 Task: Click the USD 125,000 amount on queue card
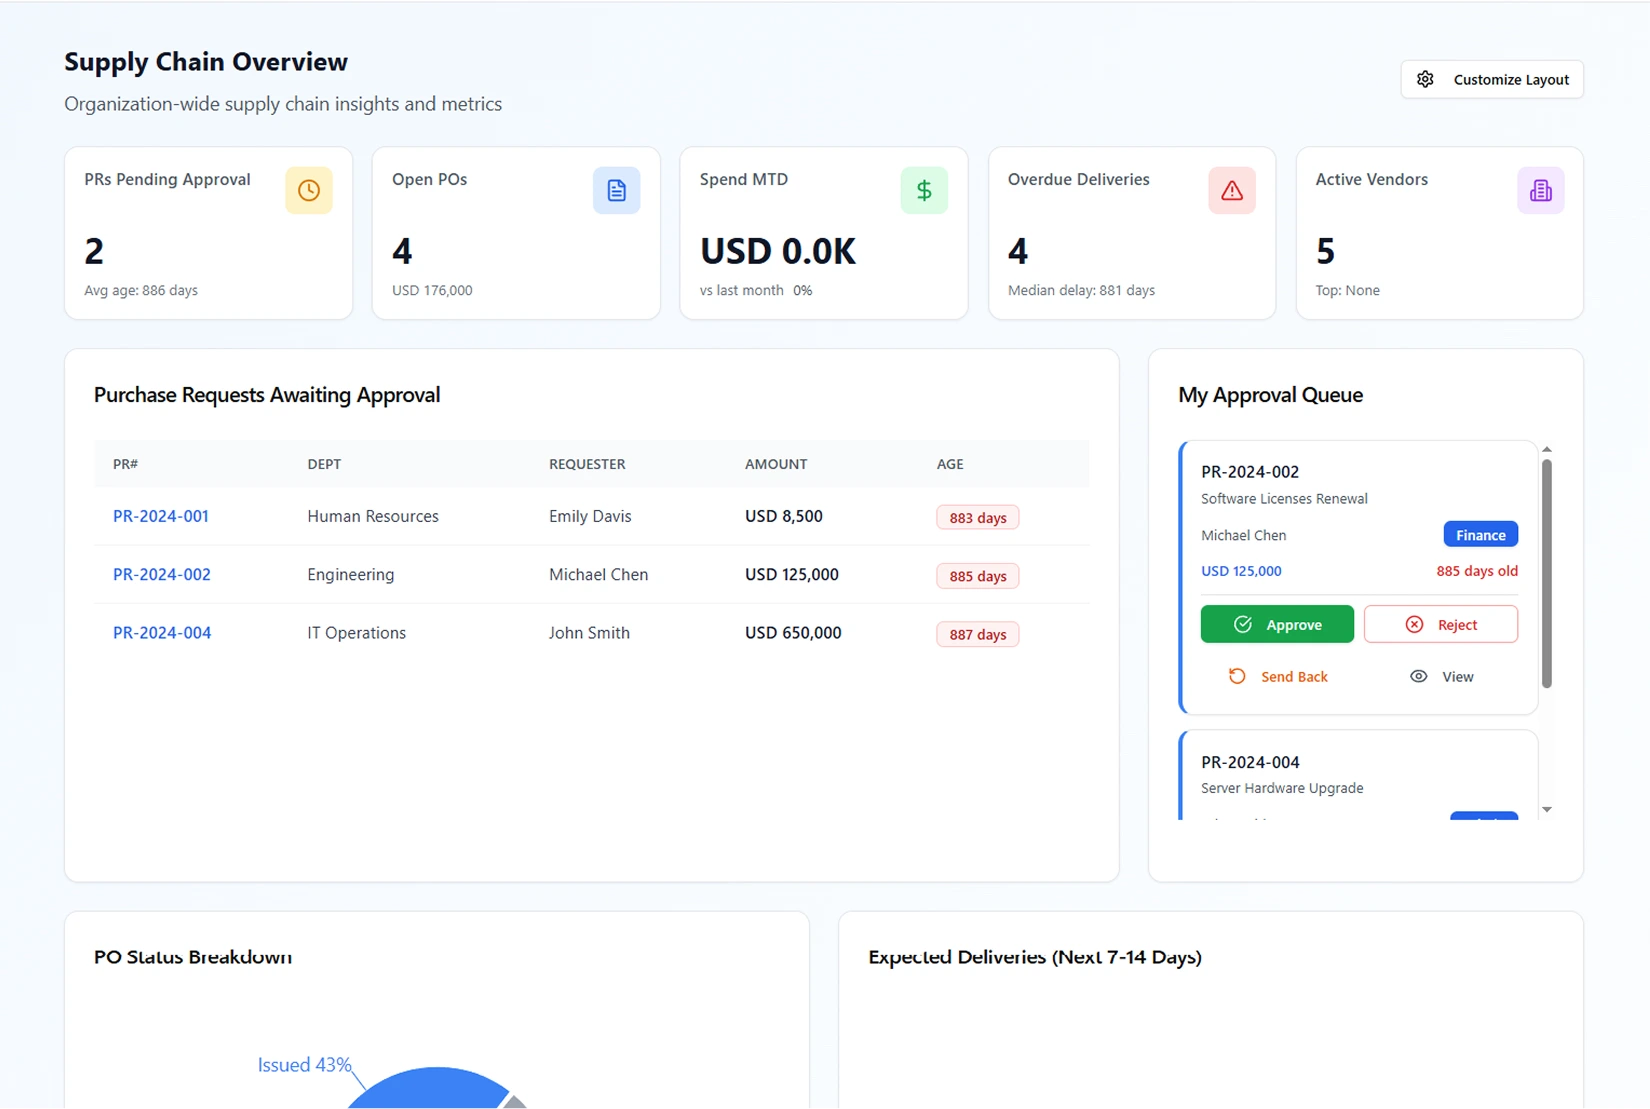pyautogui.click(x=1241, y=571)
